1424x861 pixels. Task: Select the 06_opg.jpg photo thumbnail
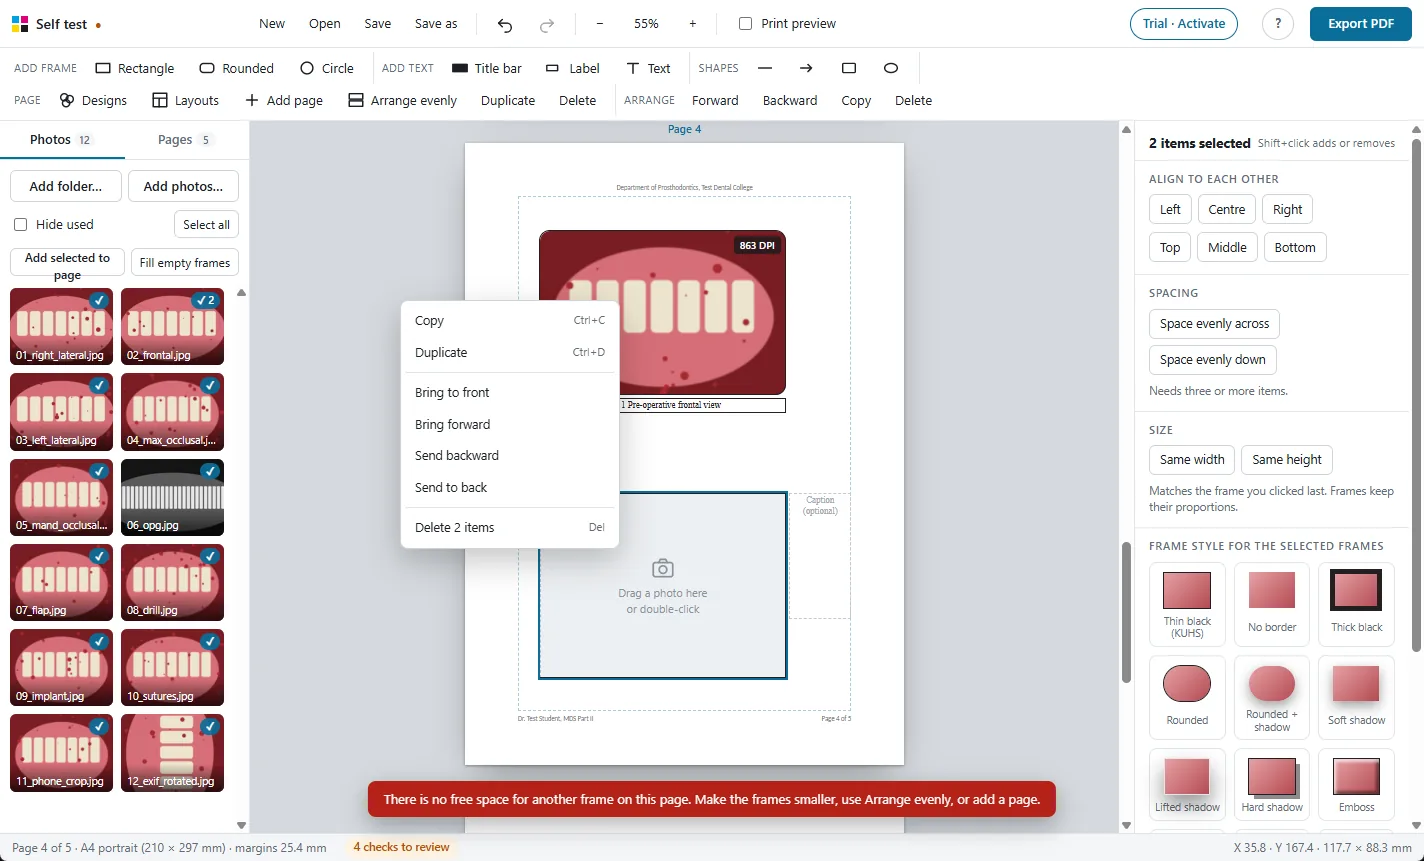(x=172, y=497)
